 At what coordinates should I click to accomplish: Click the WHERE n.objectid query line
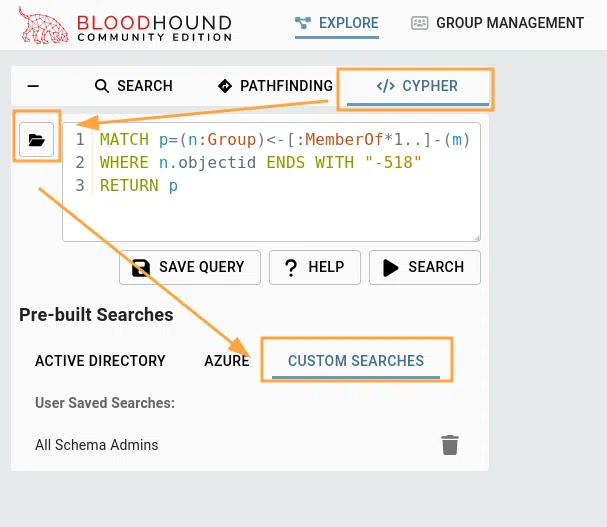(260, 162)
